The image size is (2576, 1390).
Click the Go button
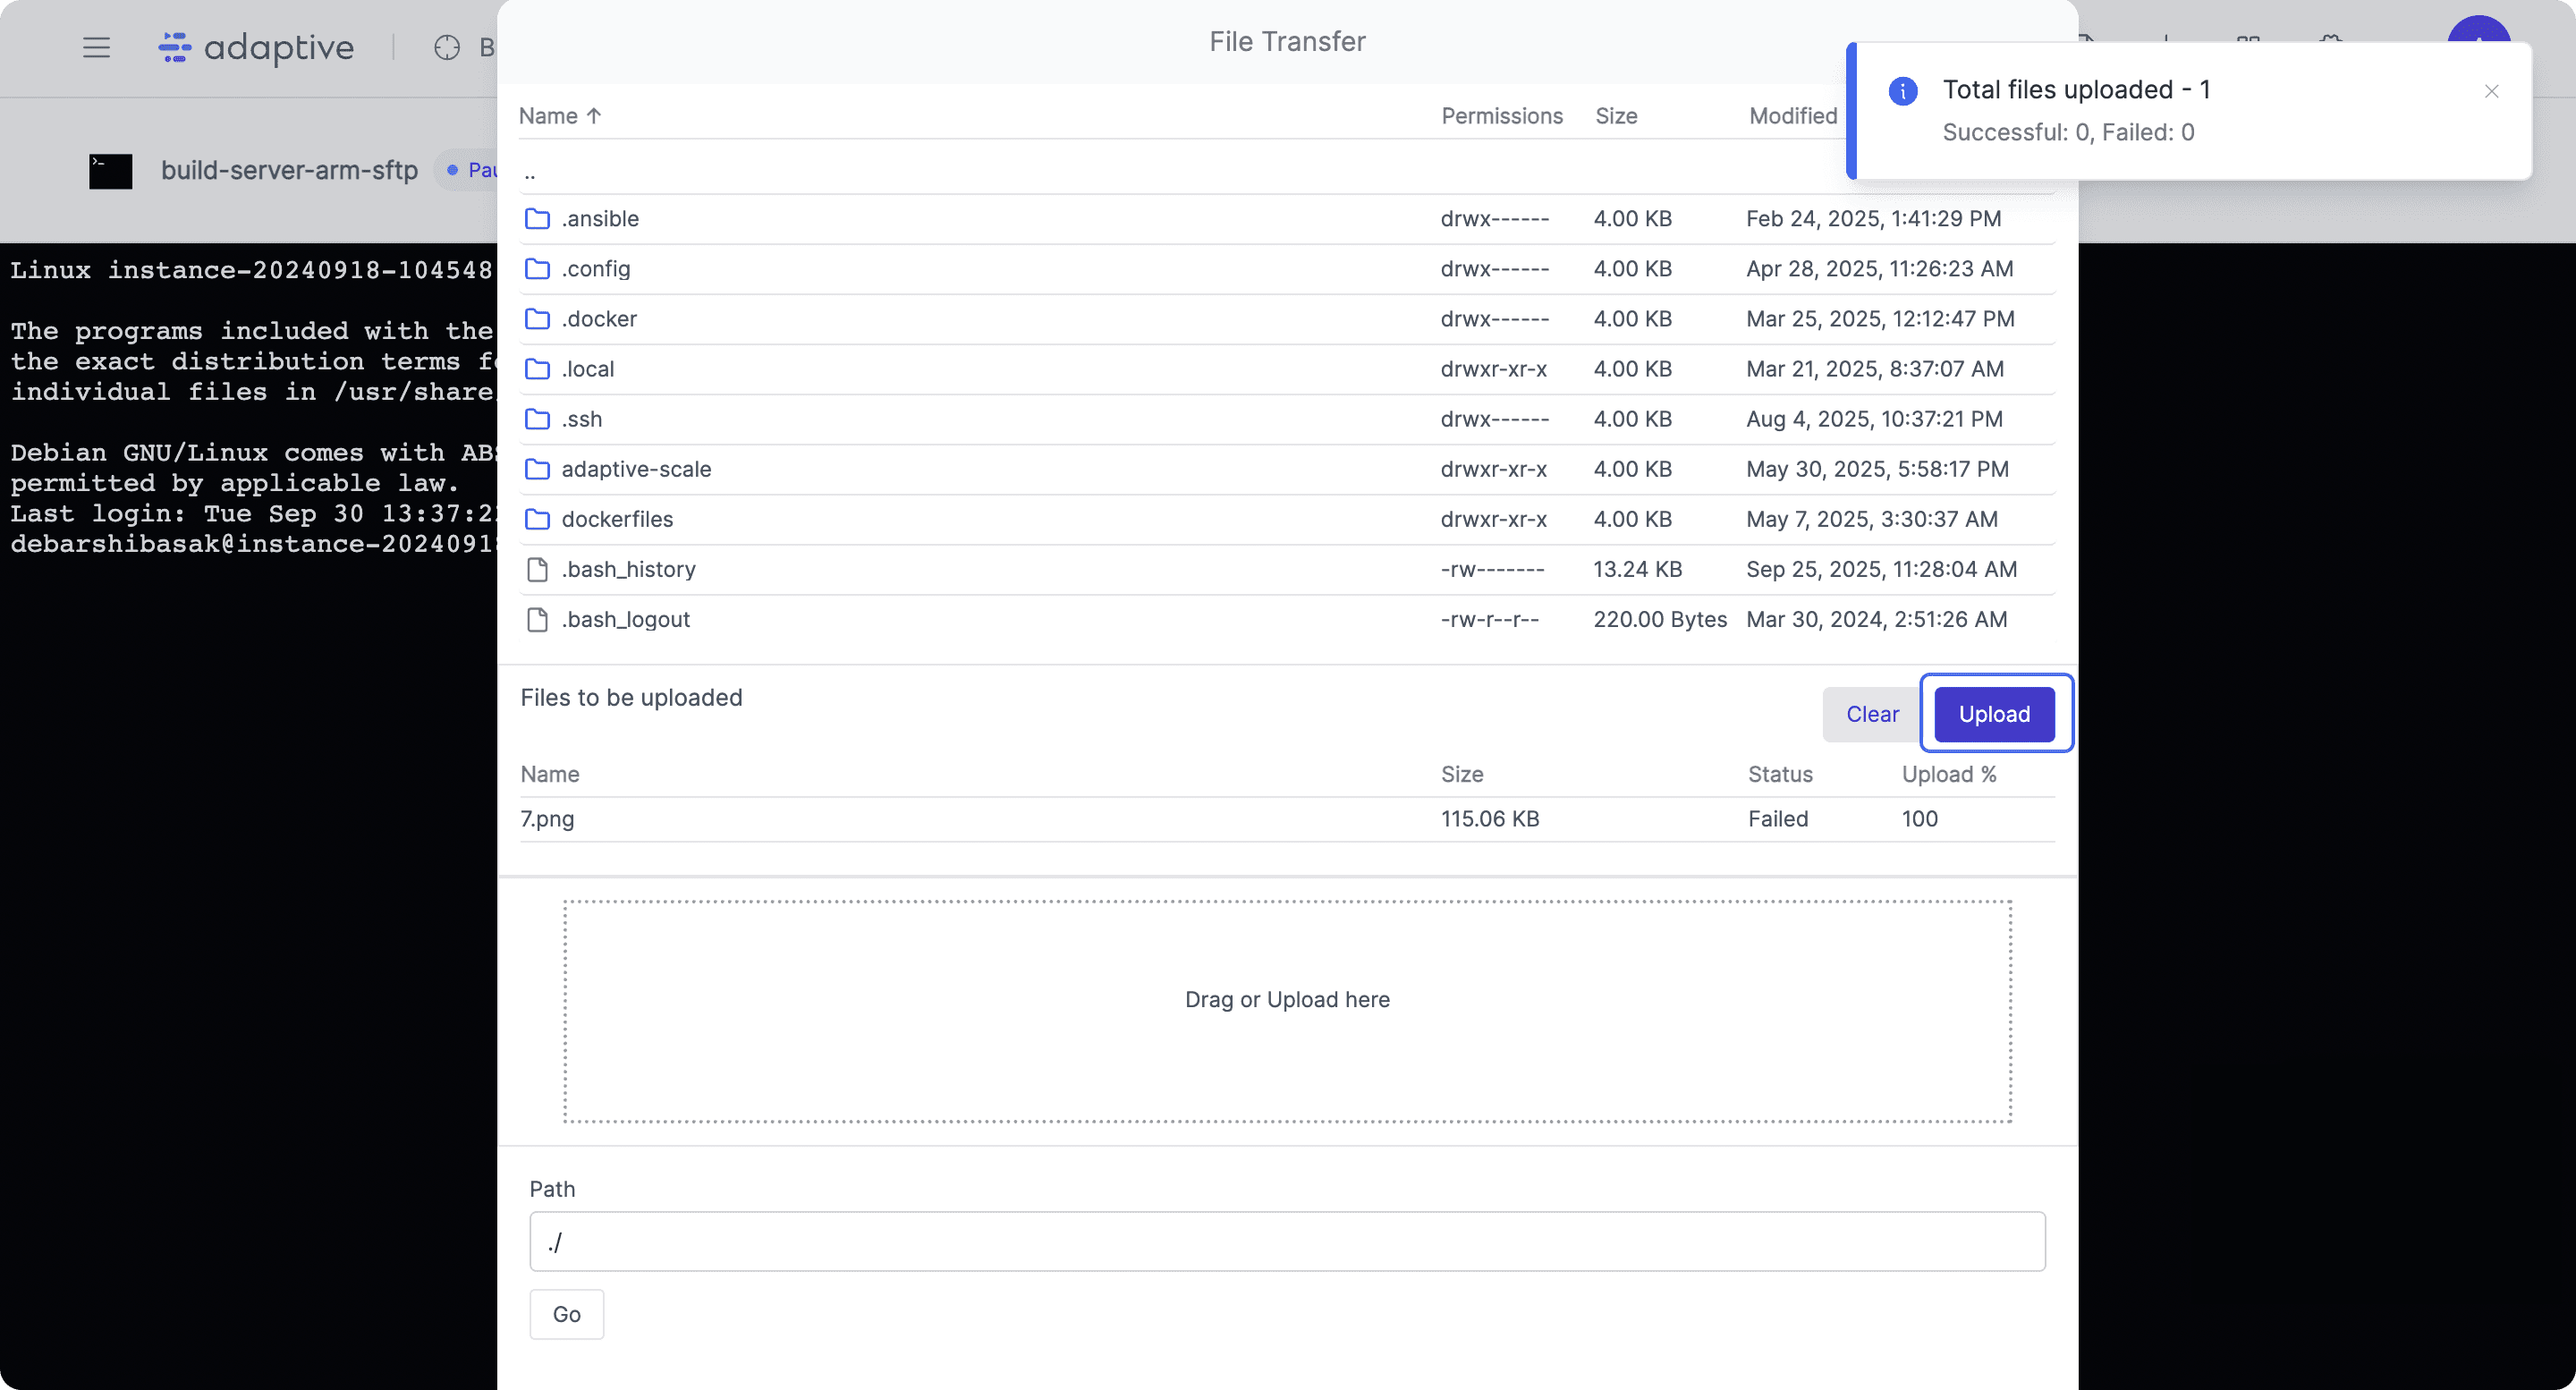[x=566, y=1314]
